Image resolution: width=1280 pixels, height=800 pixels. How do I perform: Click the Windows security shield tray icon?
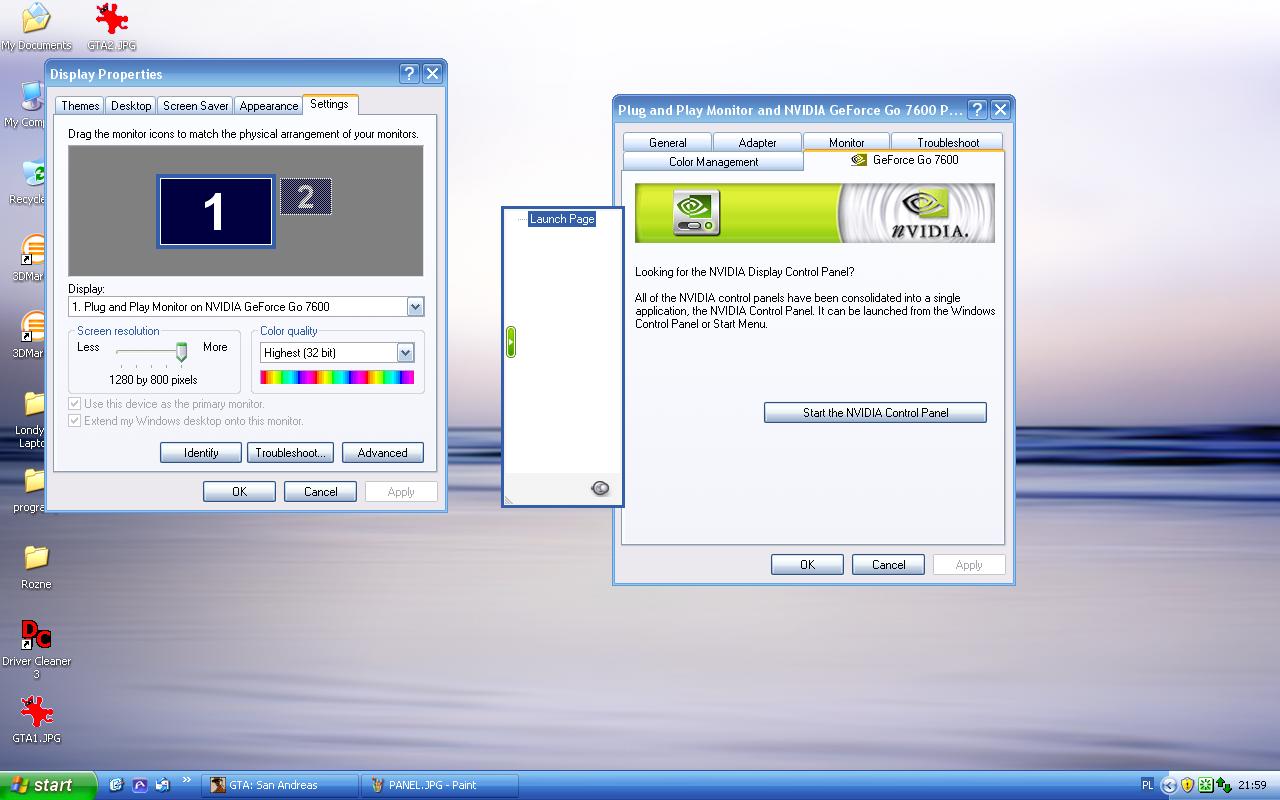click(x=1187, y=785)
